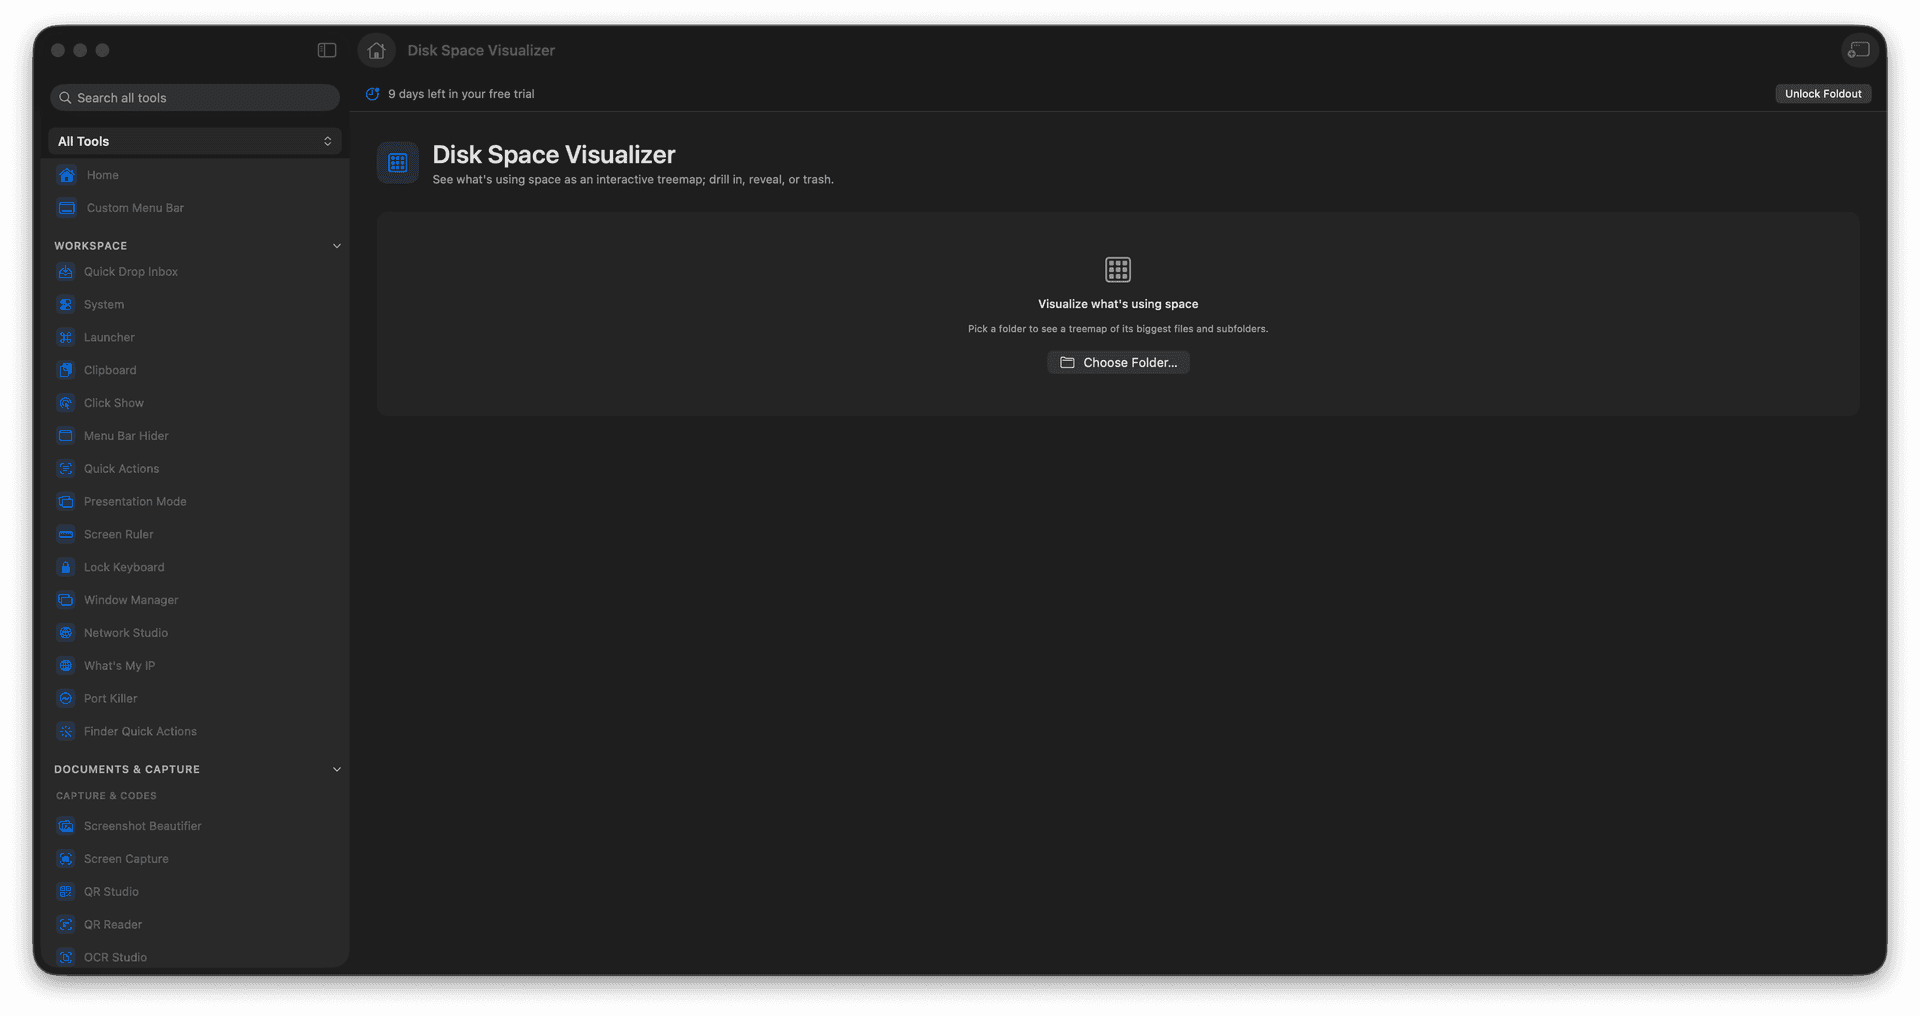Click the Presentation Mode icon
Image resolution: width=1920 pixels, height=1016 pixels.
66,502
